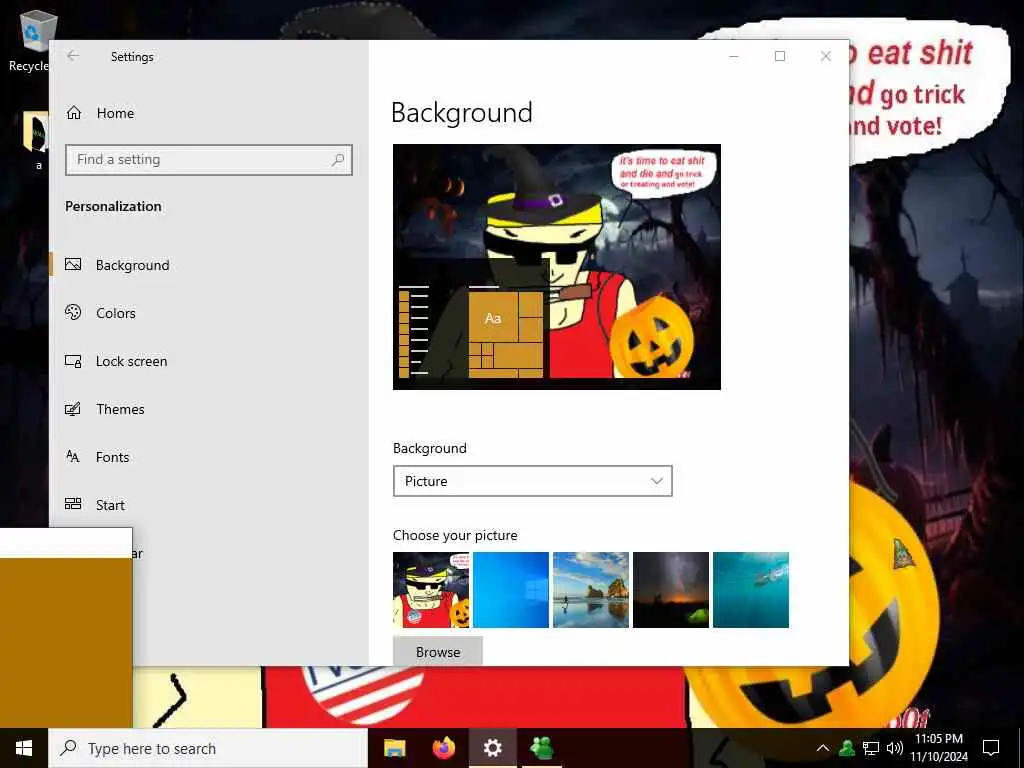Click the Themes brush icon
Image resolution: width=1024 pixels, height=768 pixels.
(x=73, y=409)
